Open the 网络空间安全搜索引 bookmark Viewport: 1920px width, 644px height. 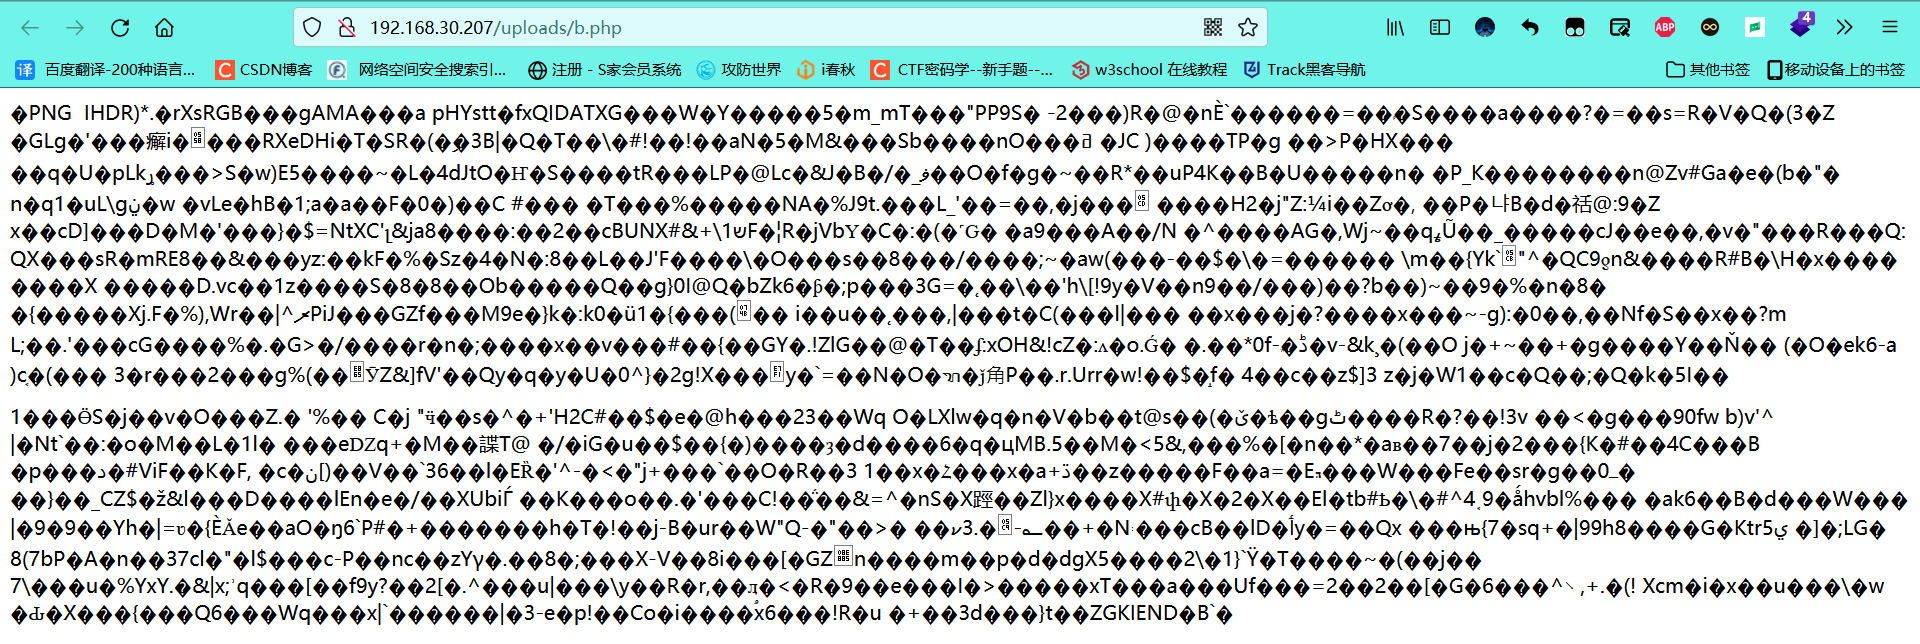[419, 70]
